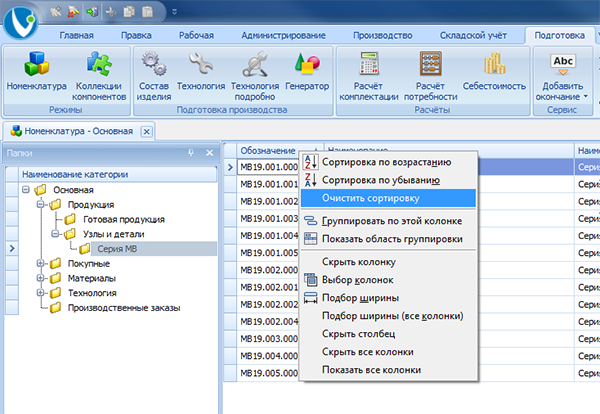Click the Себестоимость coins icon
The width and height of the screenshot is (600, 414).
[x=493, y=66]
